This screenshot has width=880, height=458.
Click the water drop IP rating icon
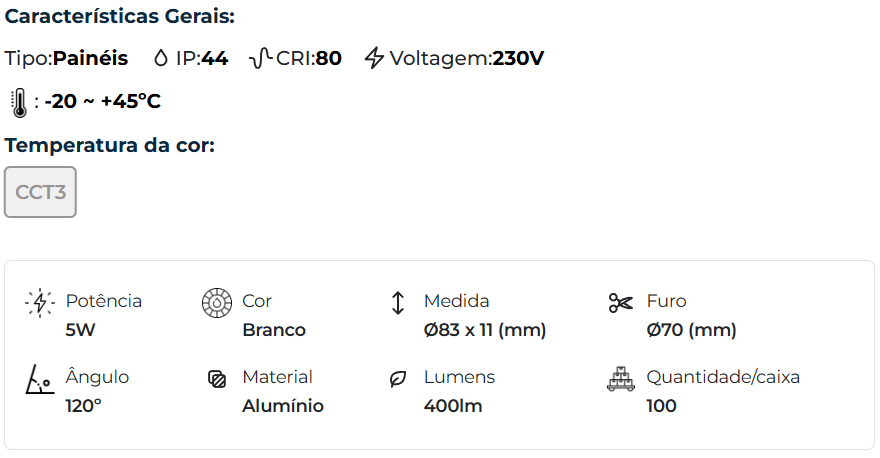tap(161, 58)
